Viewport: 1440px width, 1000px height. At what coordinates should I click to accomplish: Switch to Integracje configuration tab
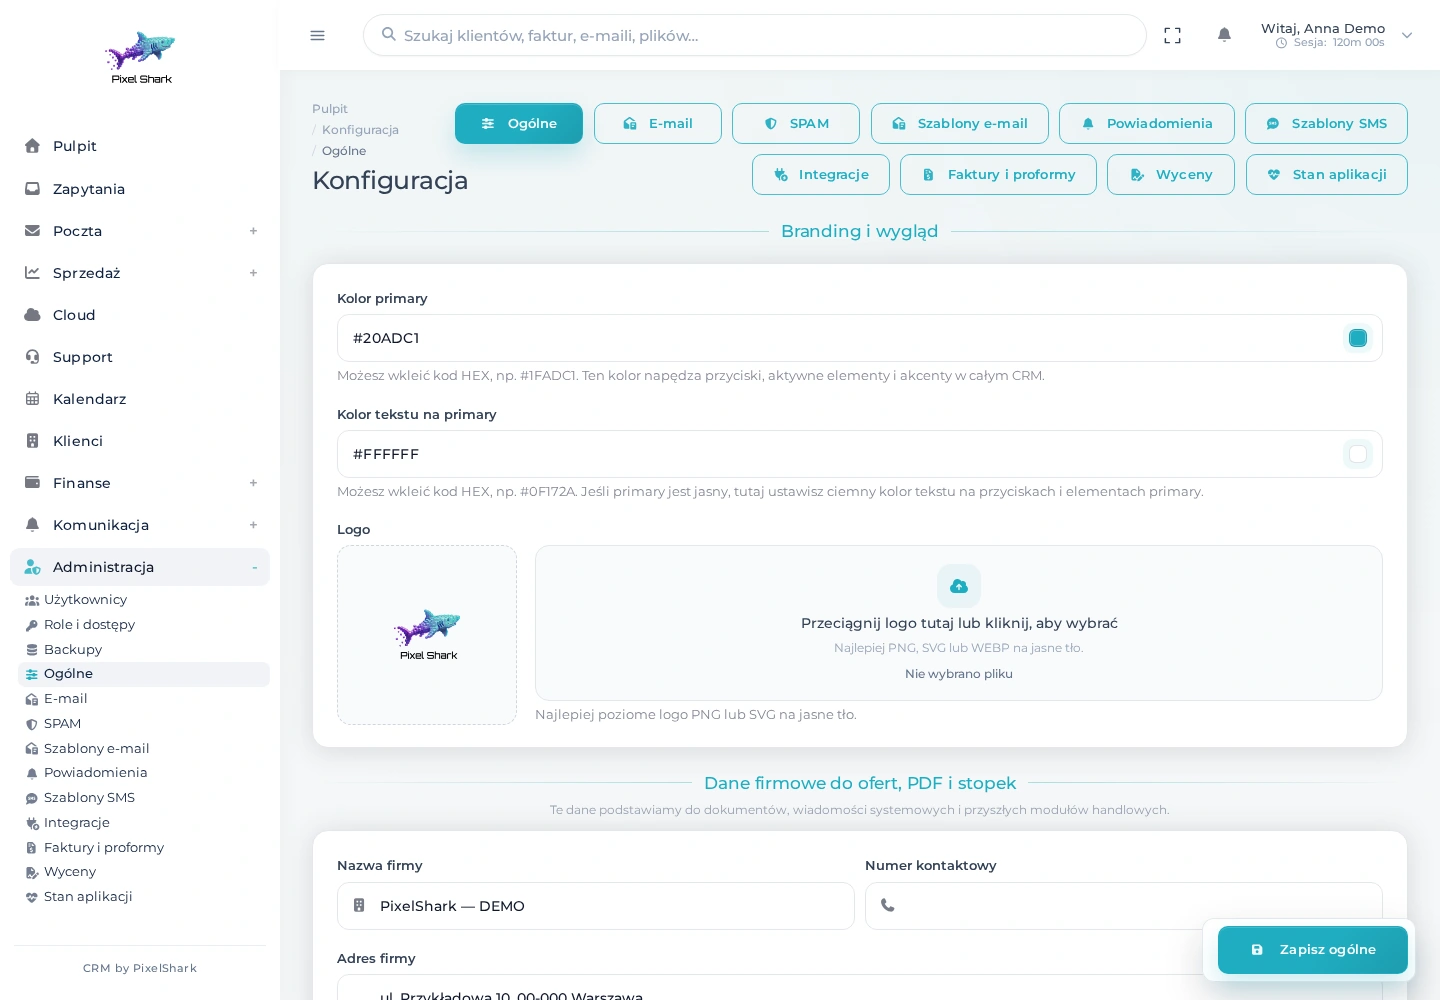(821, 175)
